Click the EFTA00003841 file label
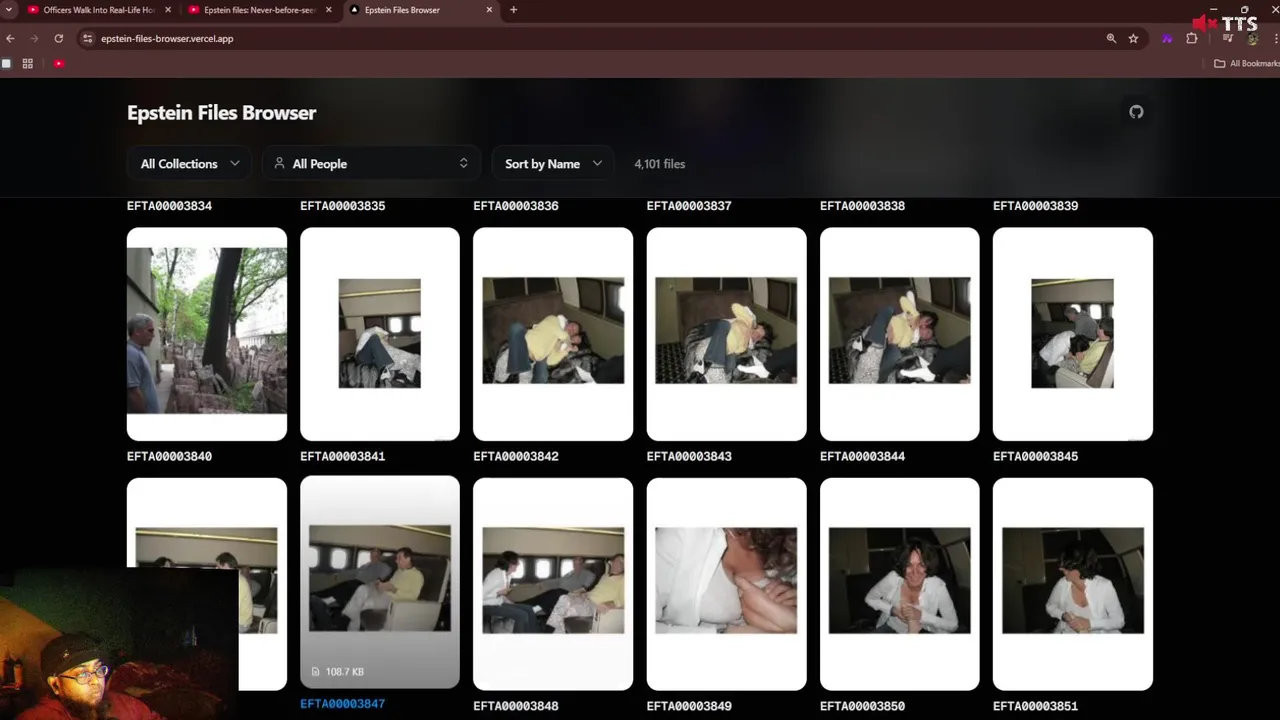Viewport: 1280px width, 720px height. (x=342, y=456)
